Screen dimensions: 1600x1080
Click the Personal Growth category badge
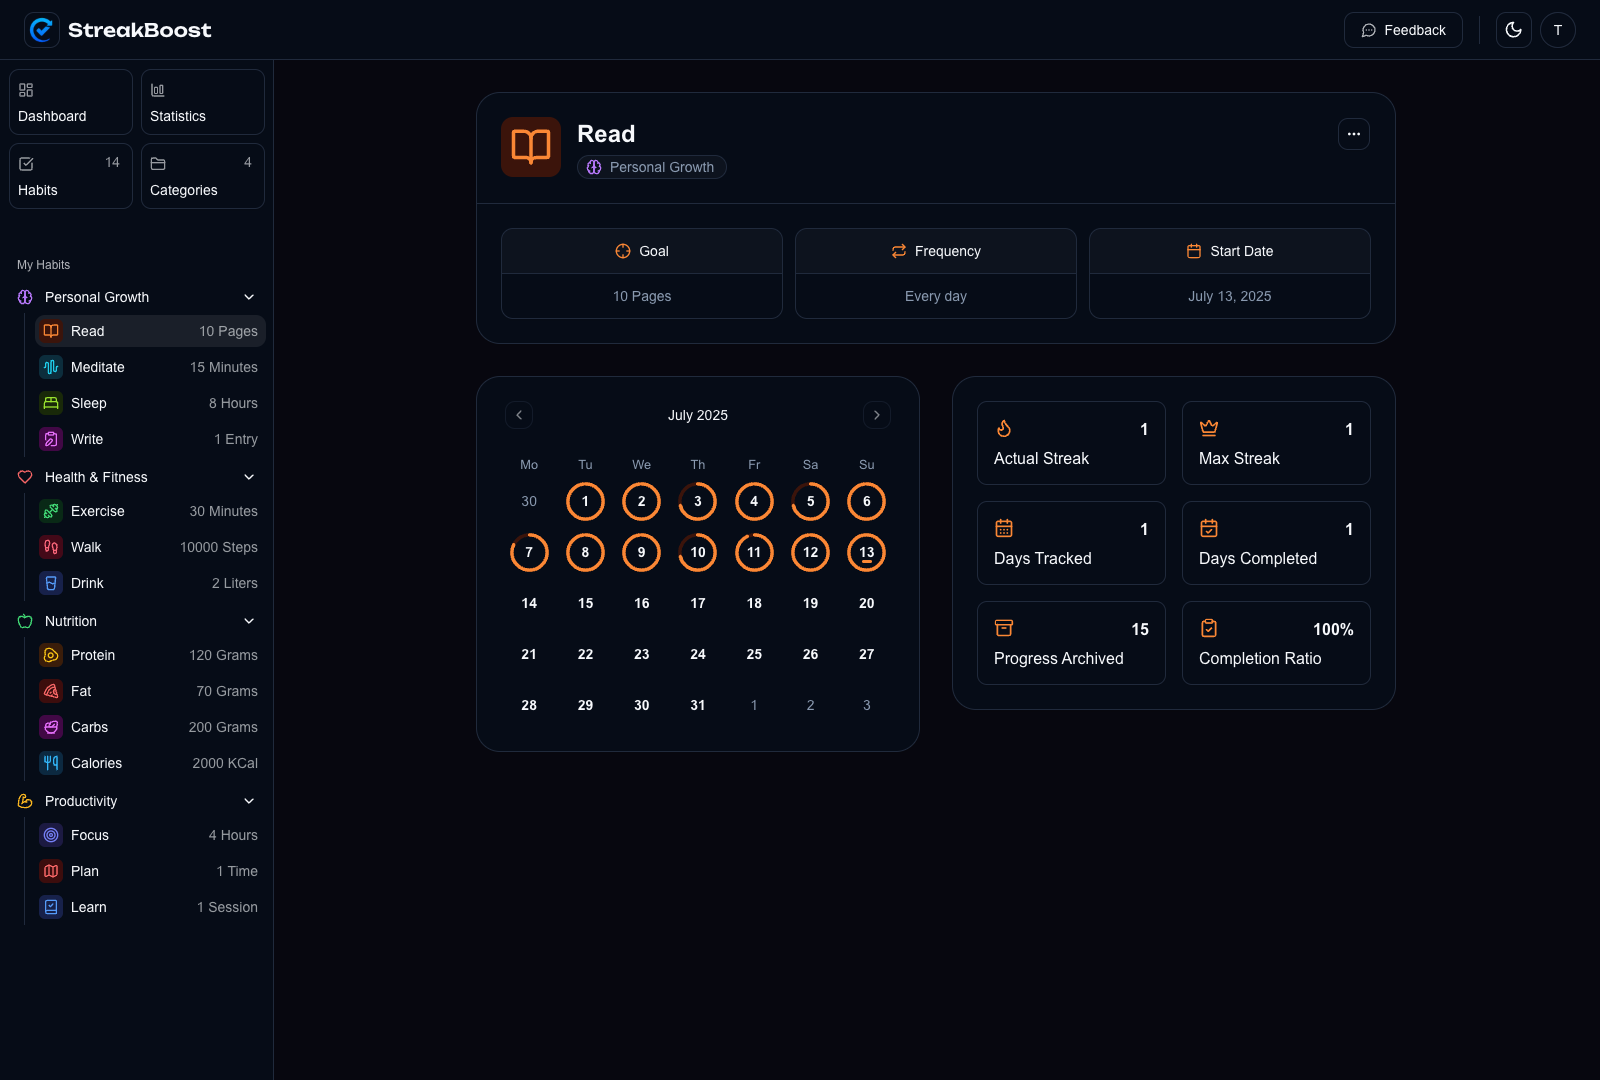[x=651, y=167]
